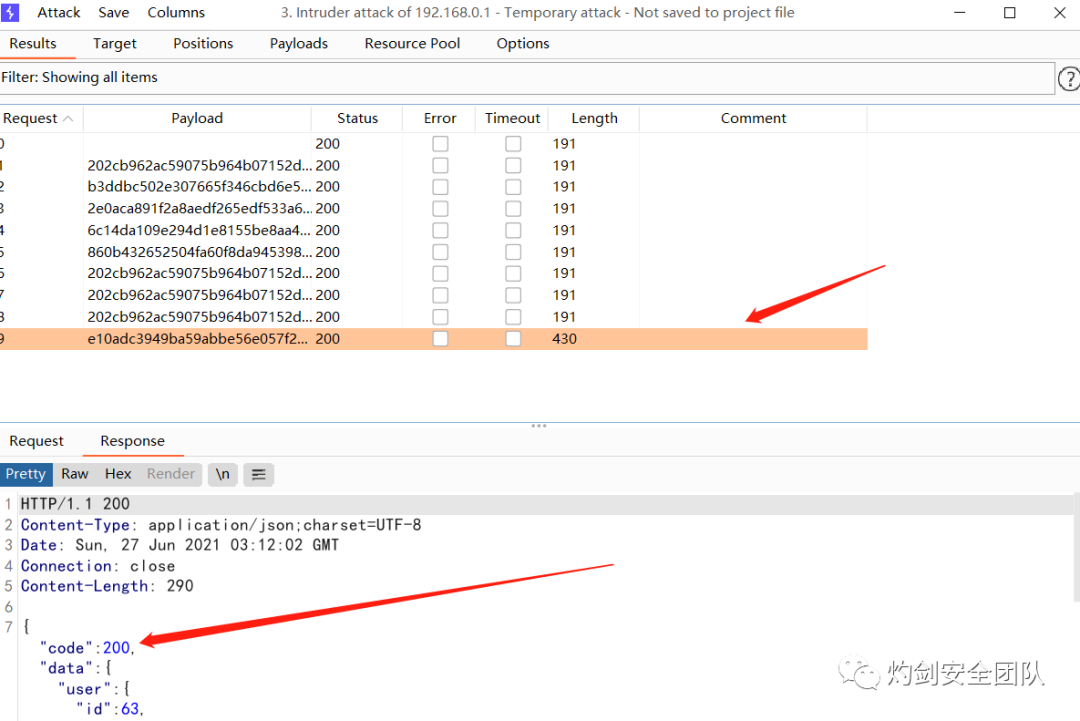Click the Content-Type header line
The height and width of the screenshot is (721, 1080).
[x=221, y=525]
